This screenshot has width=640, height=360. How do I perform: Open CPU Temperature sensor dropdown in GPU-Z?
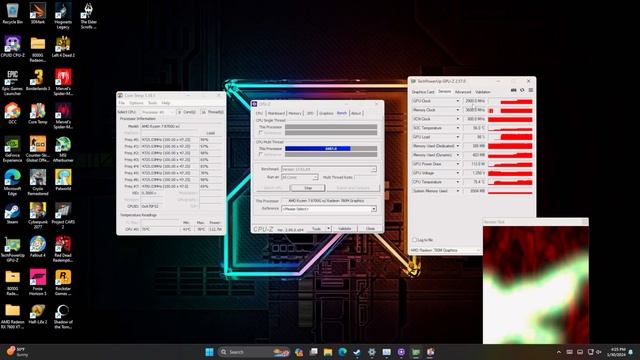(x=458, y=182)
